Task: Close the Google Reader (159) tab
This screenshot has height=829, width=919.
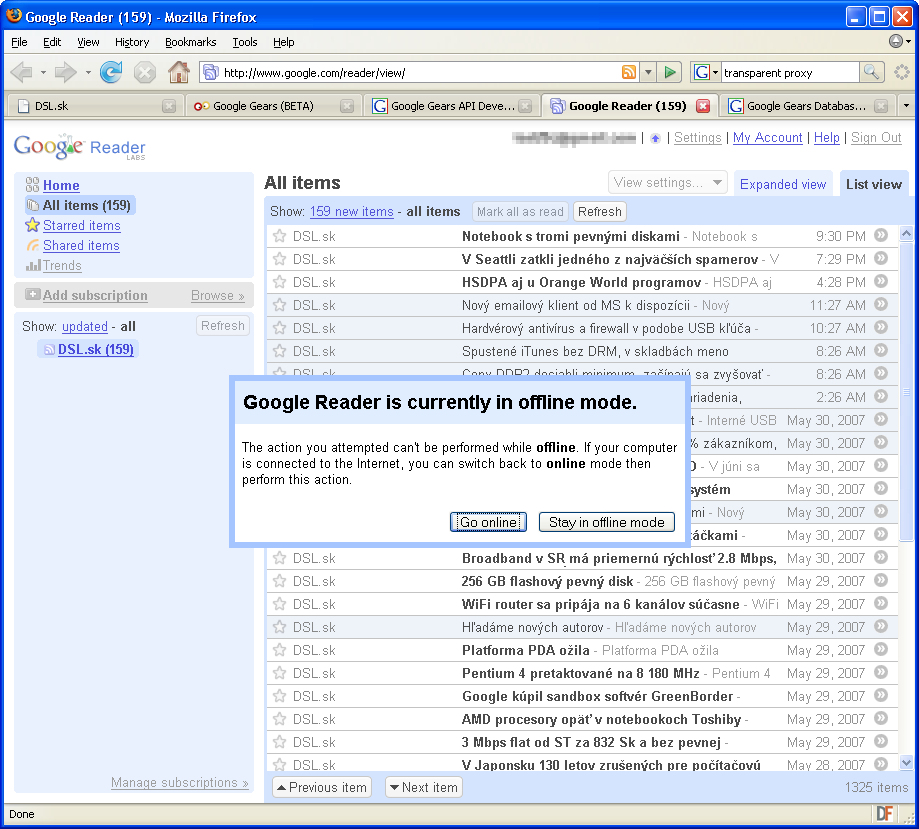Action: [x=703, y=106]
